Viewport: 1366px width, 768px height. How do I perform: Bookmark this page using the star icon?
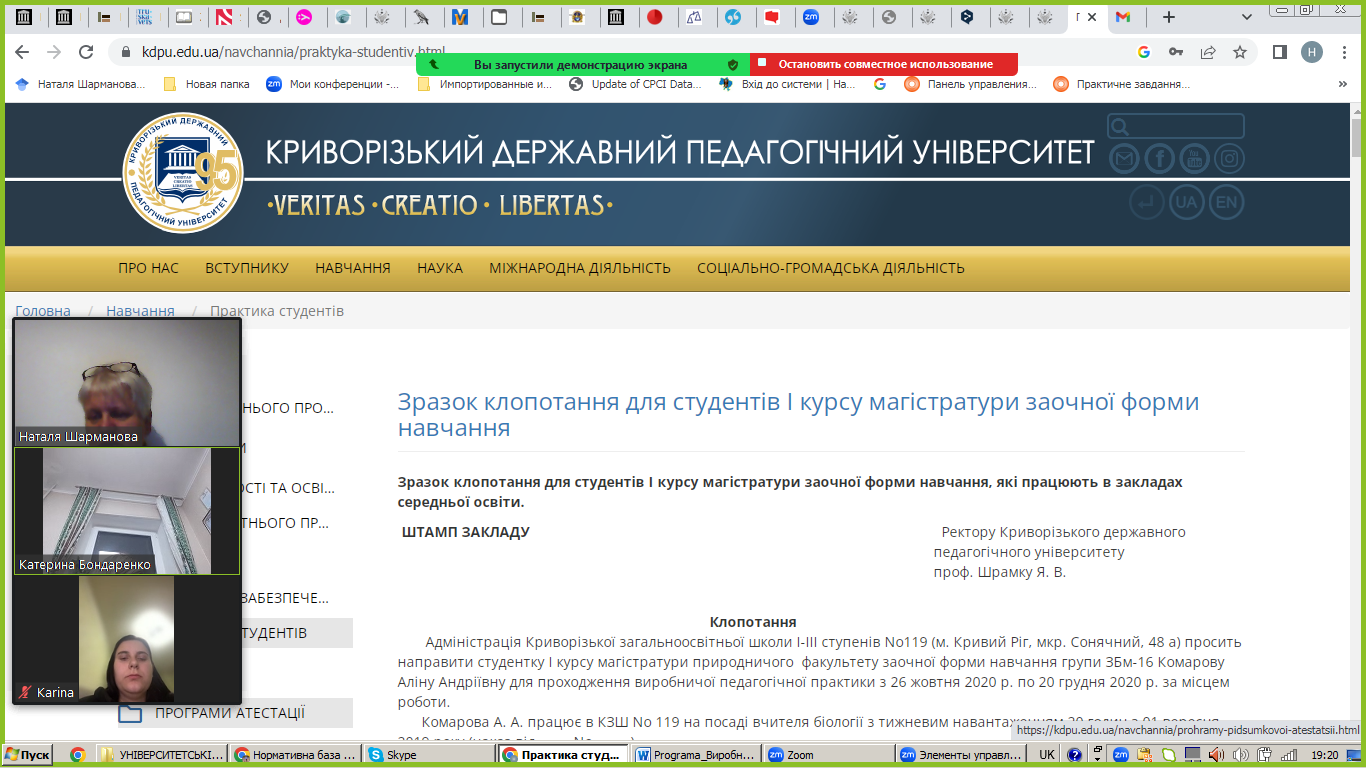point(1239,51)
